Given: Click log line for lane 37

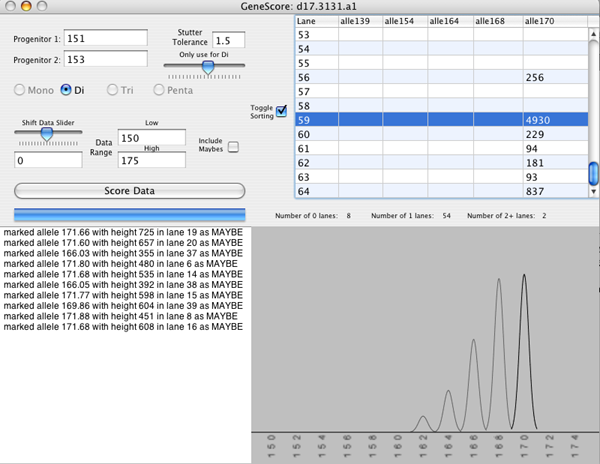Looking at the screenshot, I should click(x=123, y=253).
